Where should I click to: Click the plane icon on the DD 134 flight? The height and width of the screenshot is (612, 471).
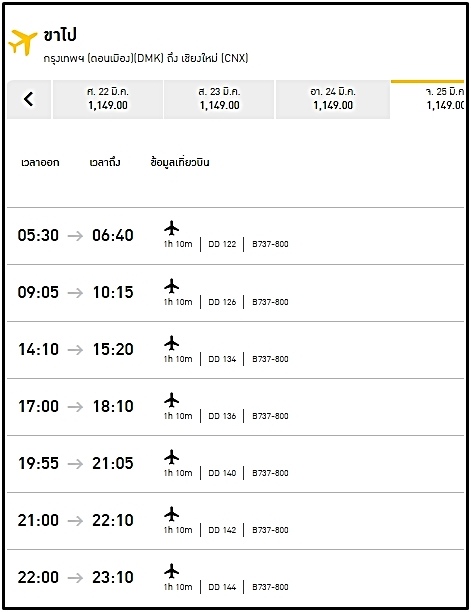(x=171, y=343)
